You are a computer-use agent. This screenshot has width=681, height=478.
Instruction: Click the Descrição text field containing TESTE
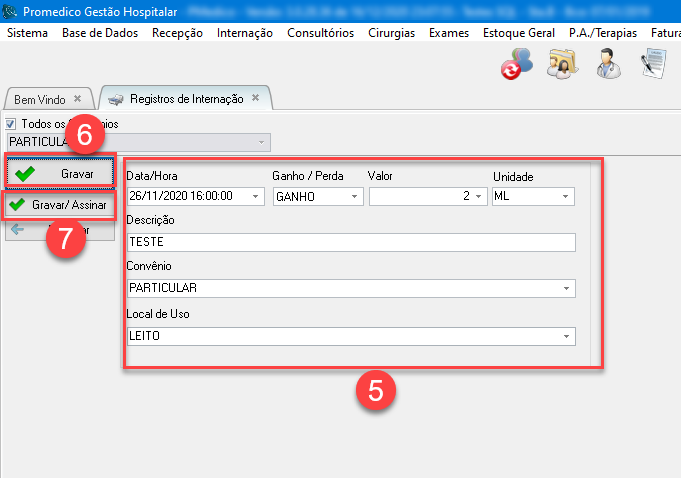[351, 242]
